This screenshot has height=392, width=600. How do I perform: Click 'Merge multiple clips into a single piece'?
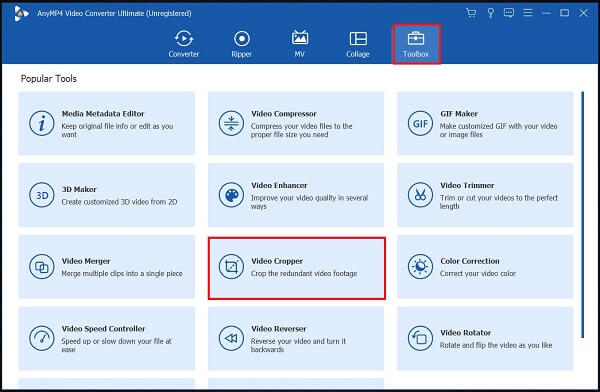pos(122,273)
